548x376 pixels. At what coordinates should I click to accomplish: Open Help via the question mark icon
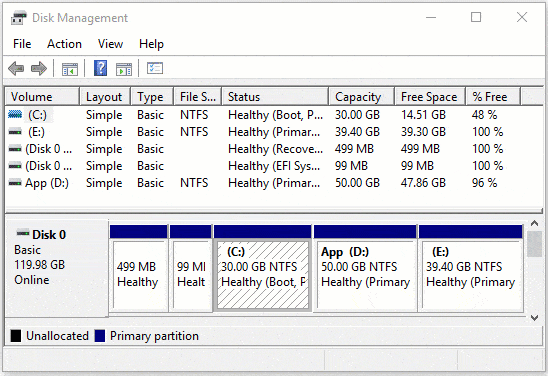point(100,68)
